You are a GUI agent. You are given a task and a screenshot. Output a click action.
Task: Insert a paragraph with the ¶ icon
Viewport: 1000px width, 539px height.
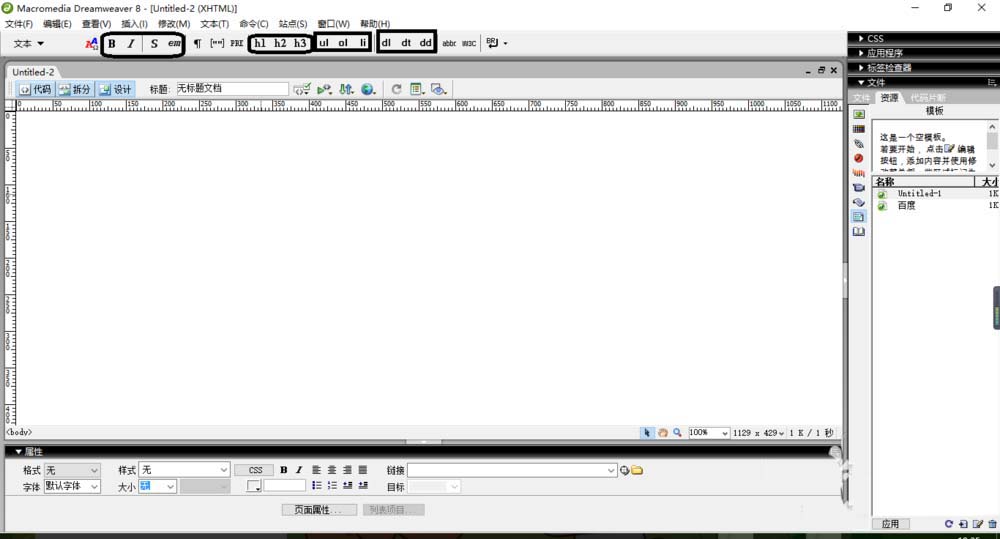pos(197,43)
